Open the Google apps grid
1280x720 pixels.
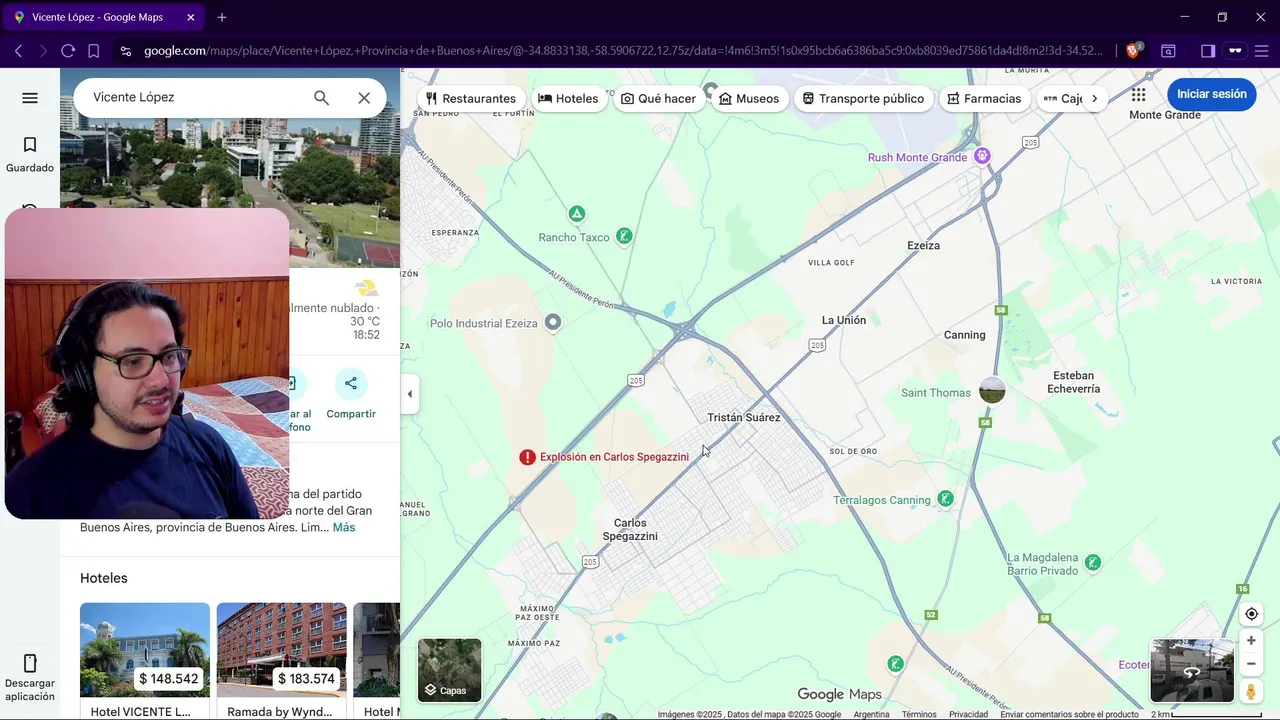coord(1138,94)
